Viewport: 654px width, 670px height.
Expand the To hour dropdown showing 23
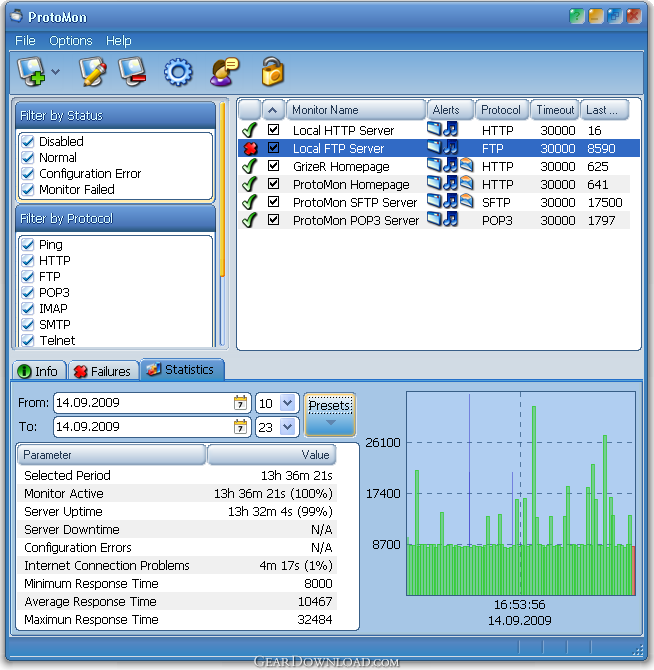(288, 427)
